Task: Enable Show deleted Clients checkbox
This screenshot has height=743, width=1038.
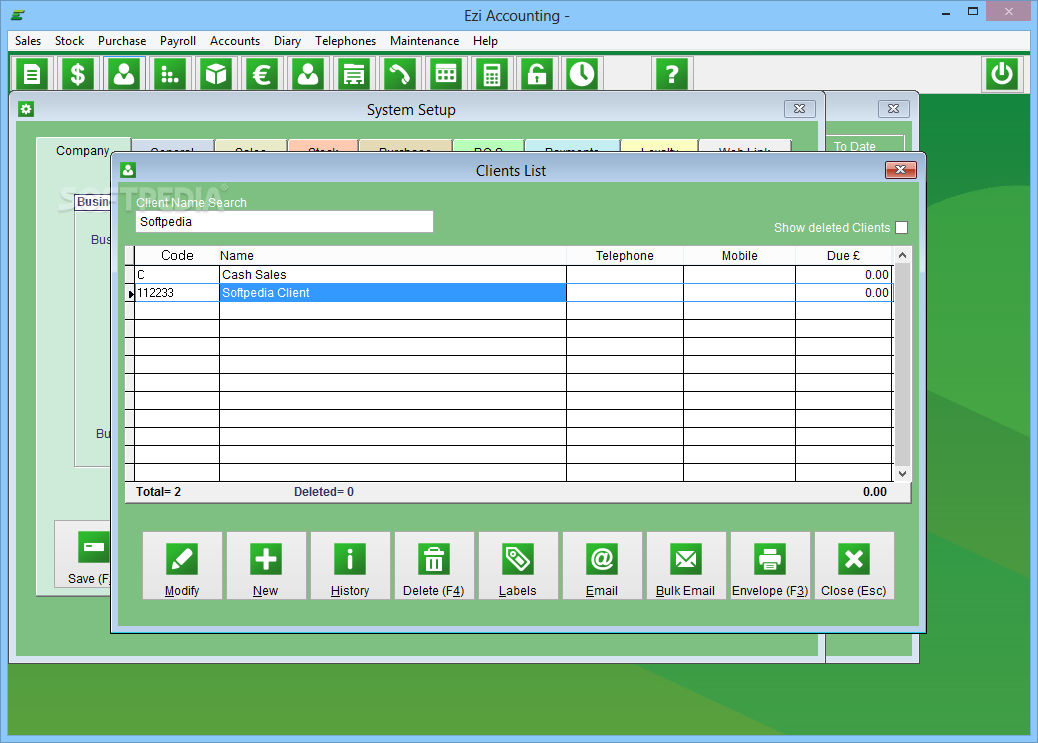Action: (x=902, y=228)
